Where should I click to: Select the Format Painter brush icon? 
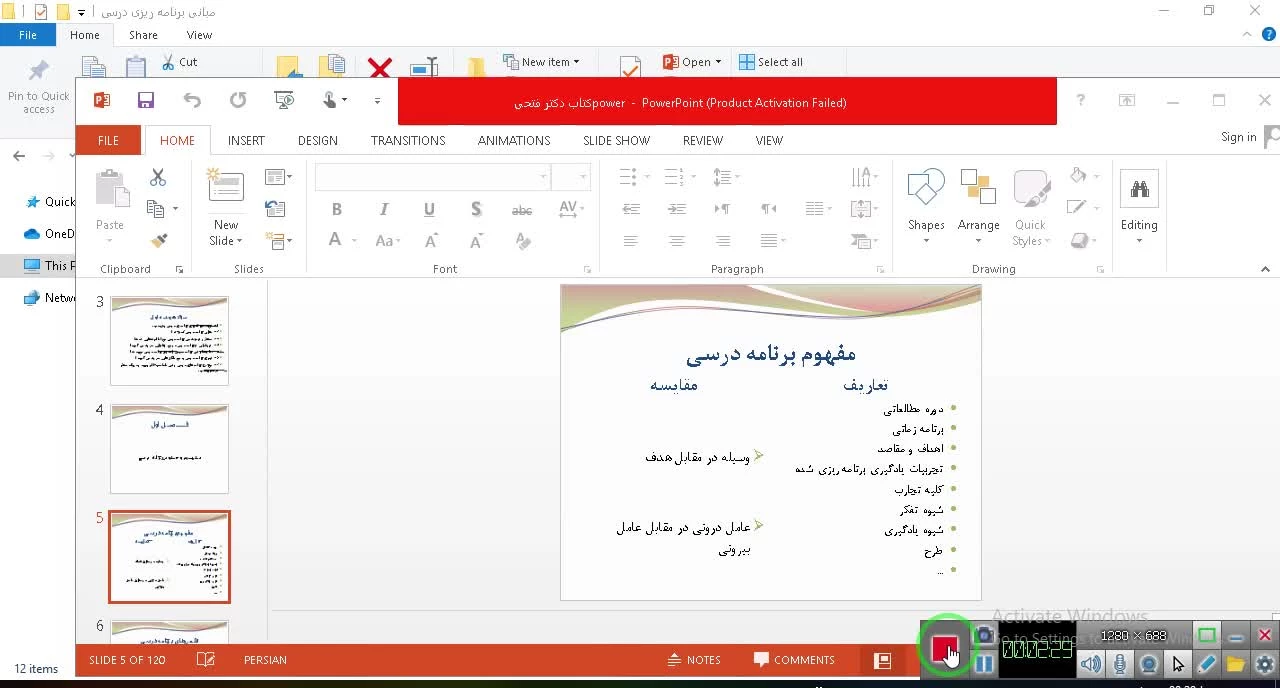coord(158,240)
